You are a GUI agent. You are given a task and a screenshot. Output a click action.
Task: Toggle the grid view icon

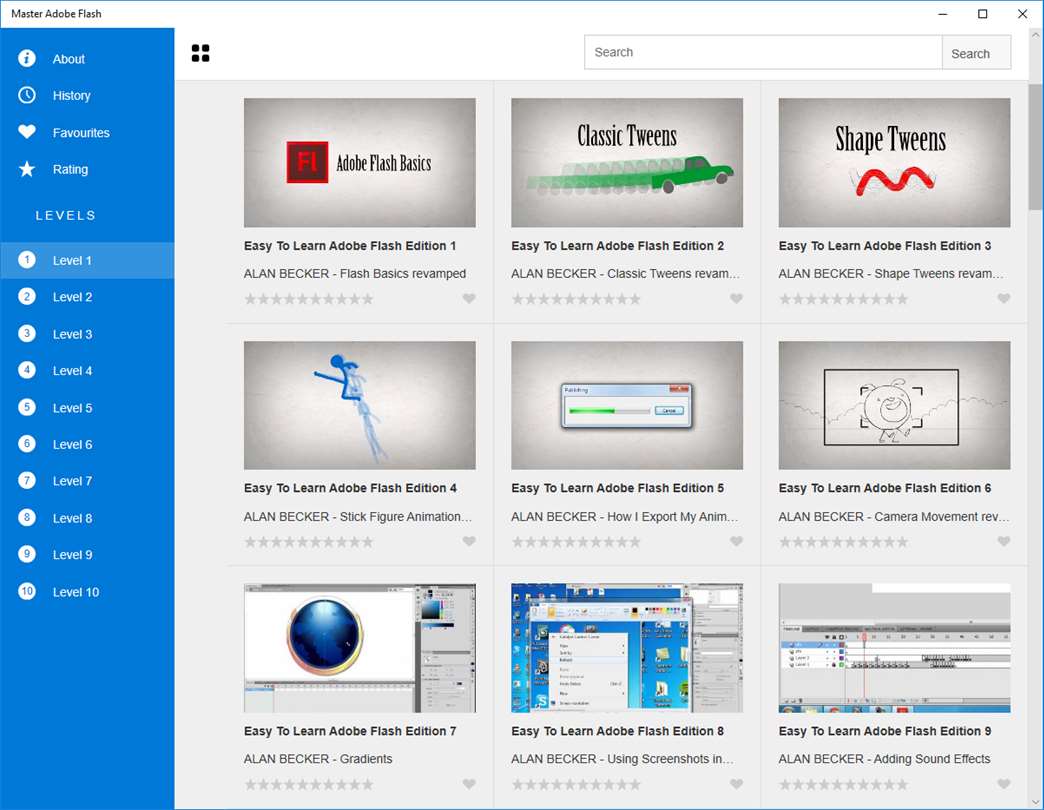[200, 53]
